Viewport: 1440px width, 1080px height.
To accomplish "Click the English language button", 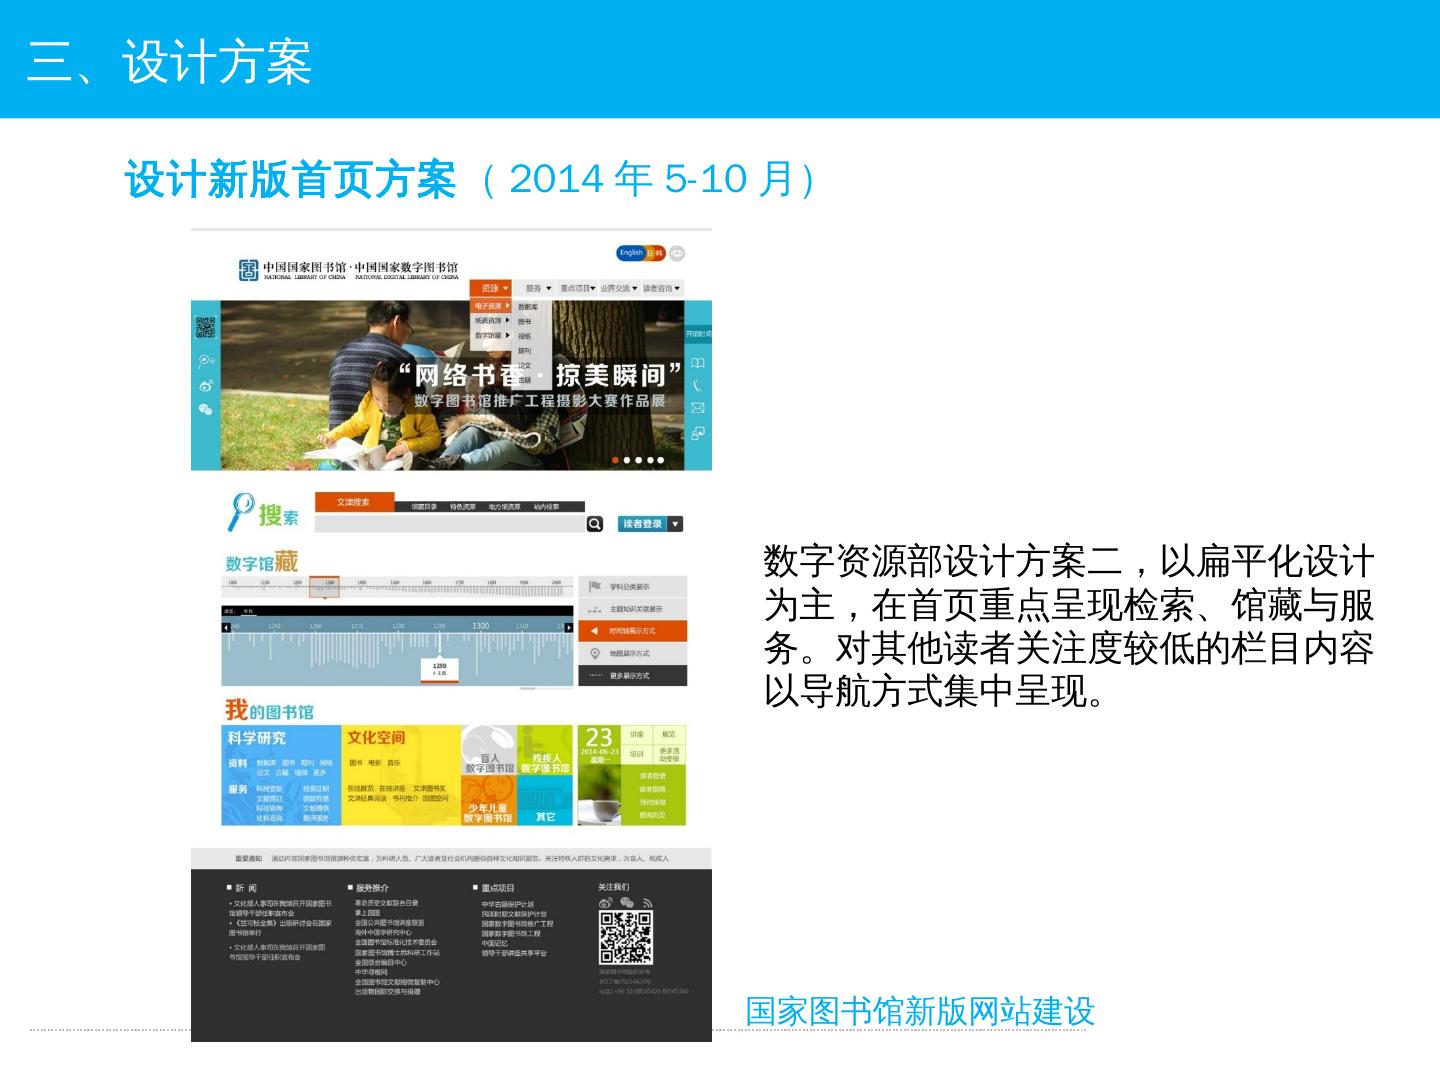I will pyautogui.click(x=631, y=253).
